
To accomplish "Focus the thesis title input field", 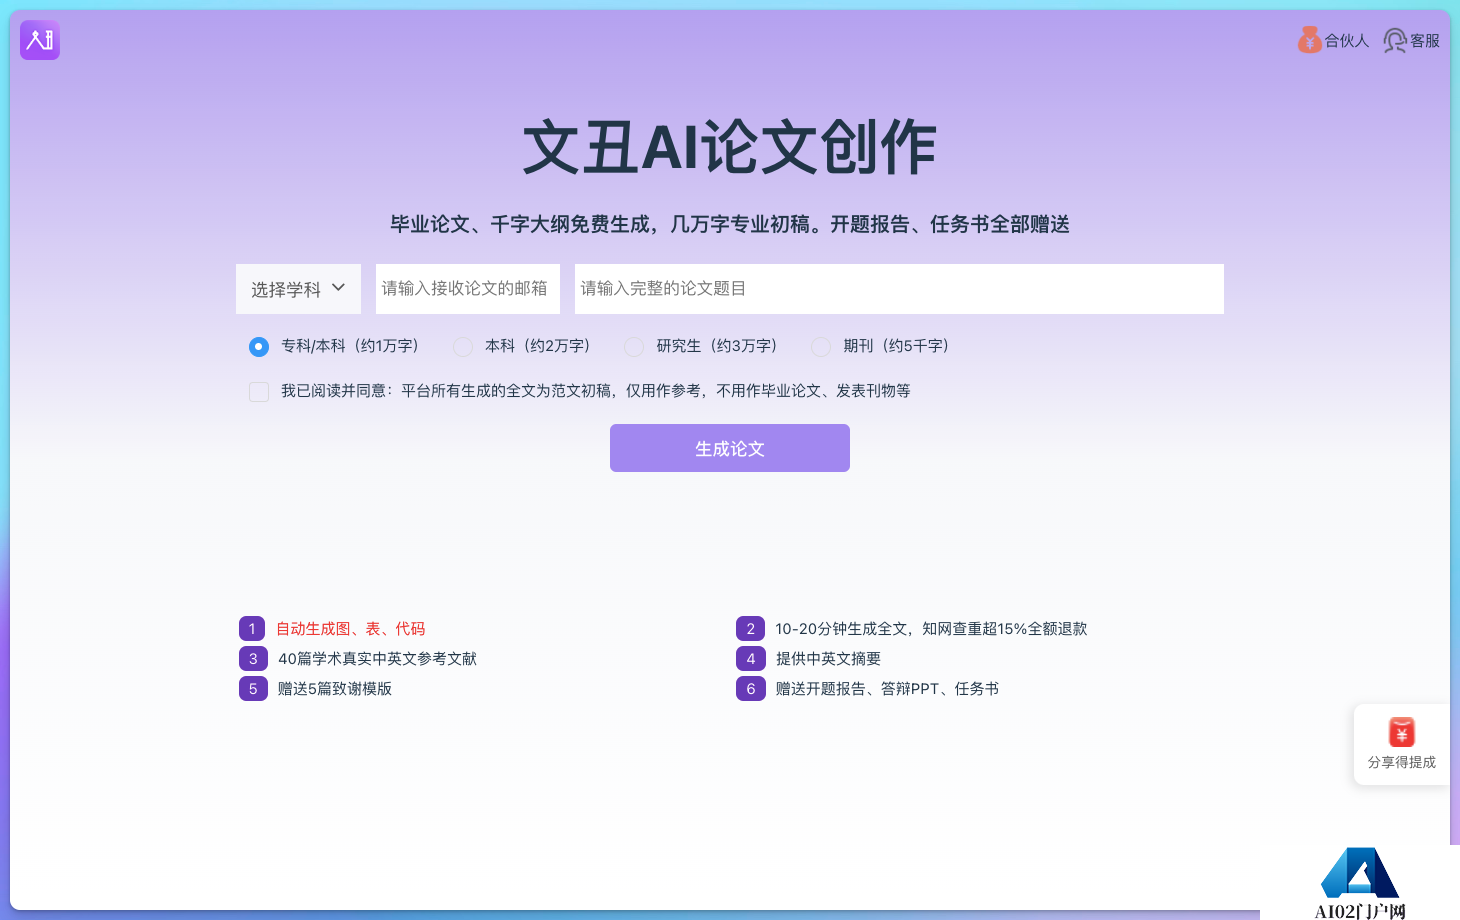I will tap(899, 289).
